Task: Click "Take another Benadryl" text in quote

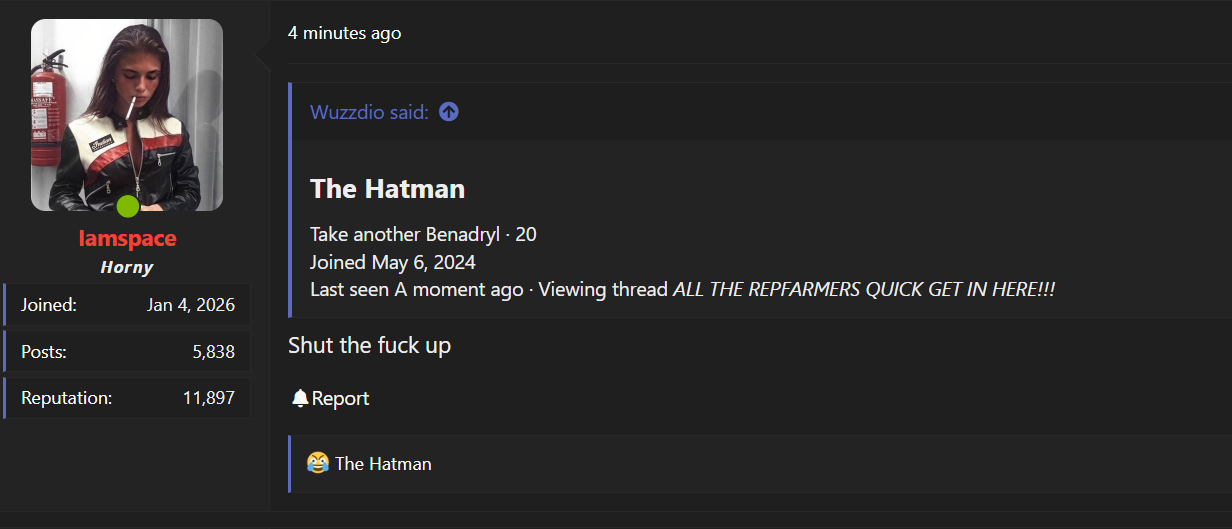Action: coord(405,235)
